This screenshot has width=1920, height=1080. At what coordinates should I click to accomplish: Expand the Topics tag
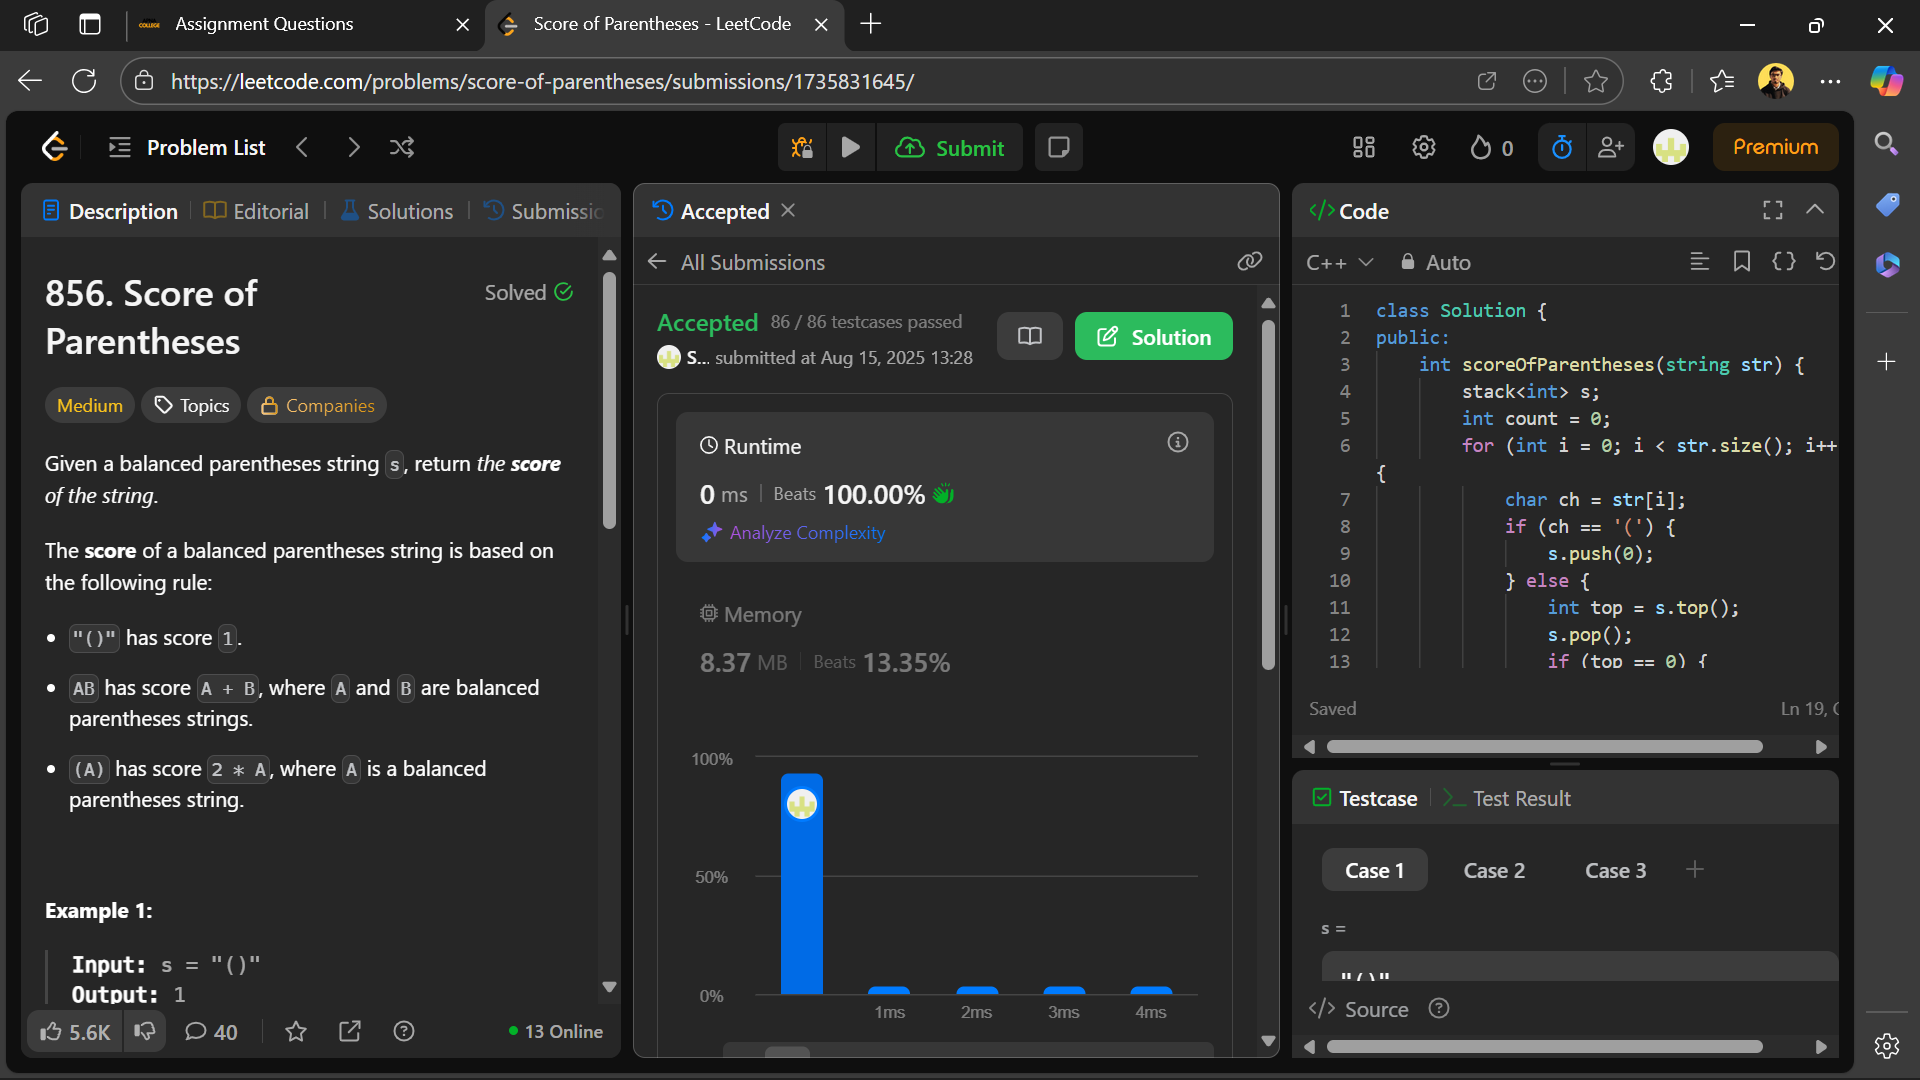pyautogui.click(x=191, y=405)
